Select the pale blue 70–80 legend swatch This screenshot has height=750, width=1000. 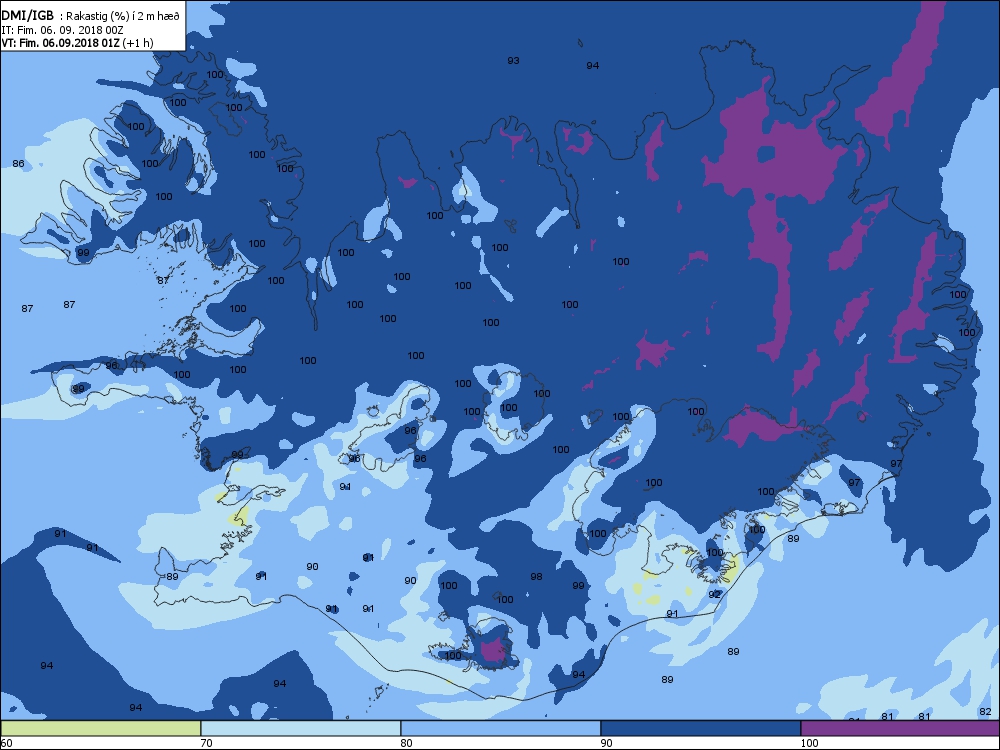300,728
